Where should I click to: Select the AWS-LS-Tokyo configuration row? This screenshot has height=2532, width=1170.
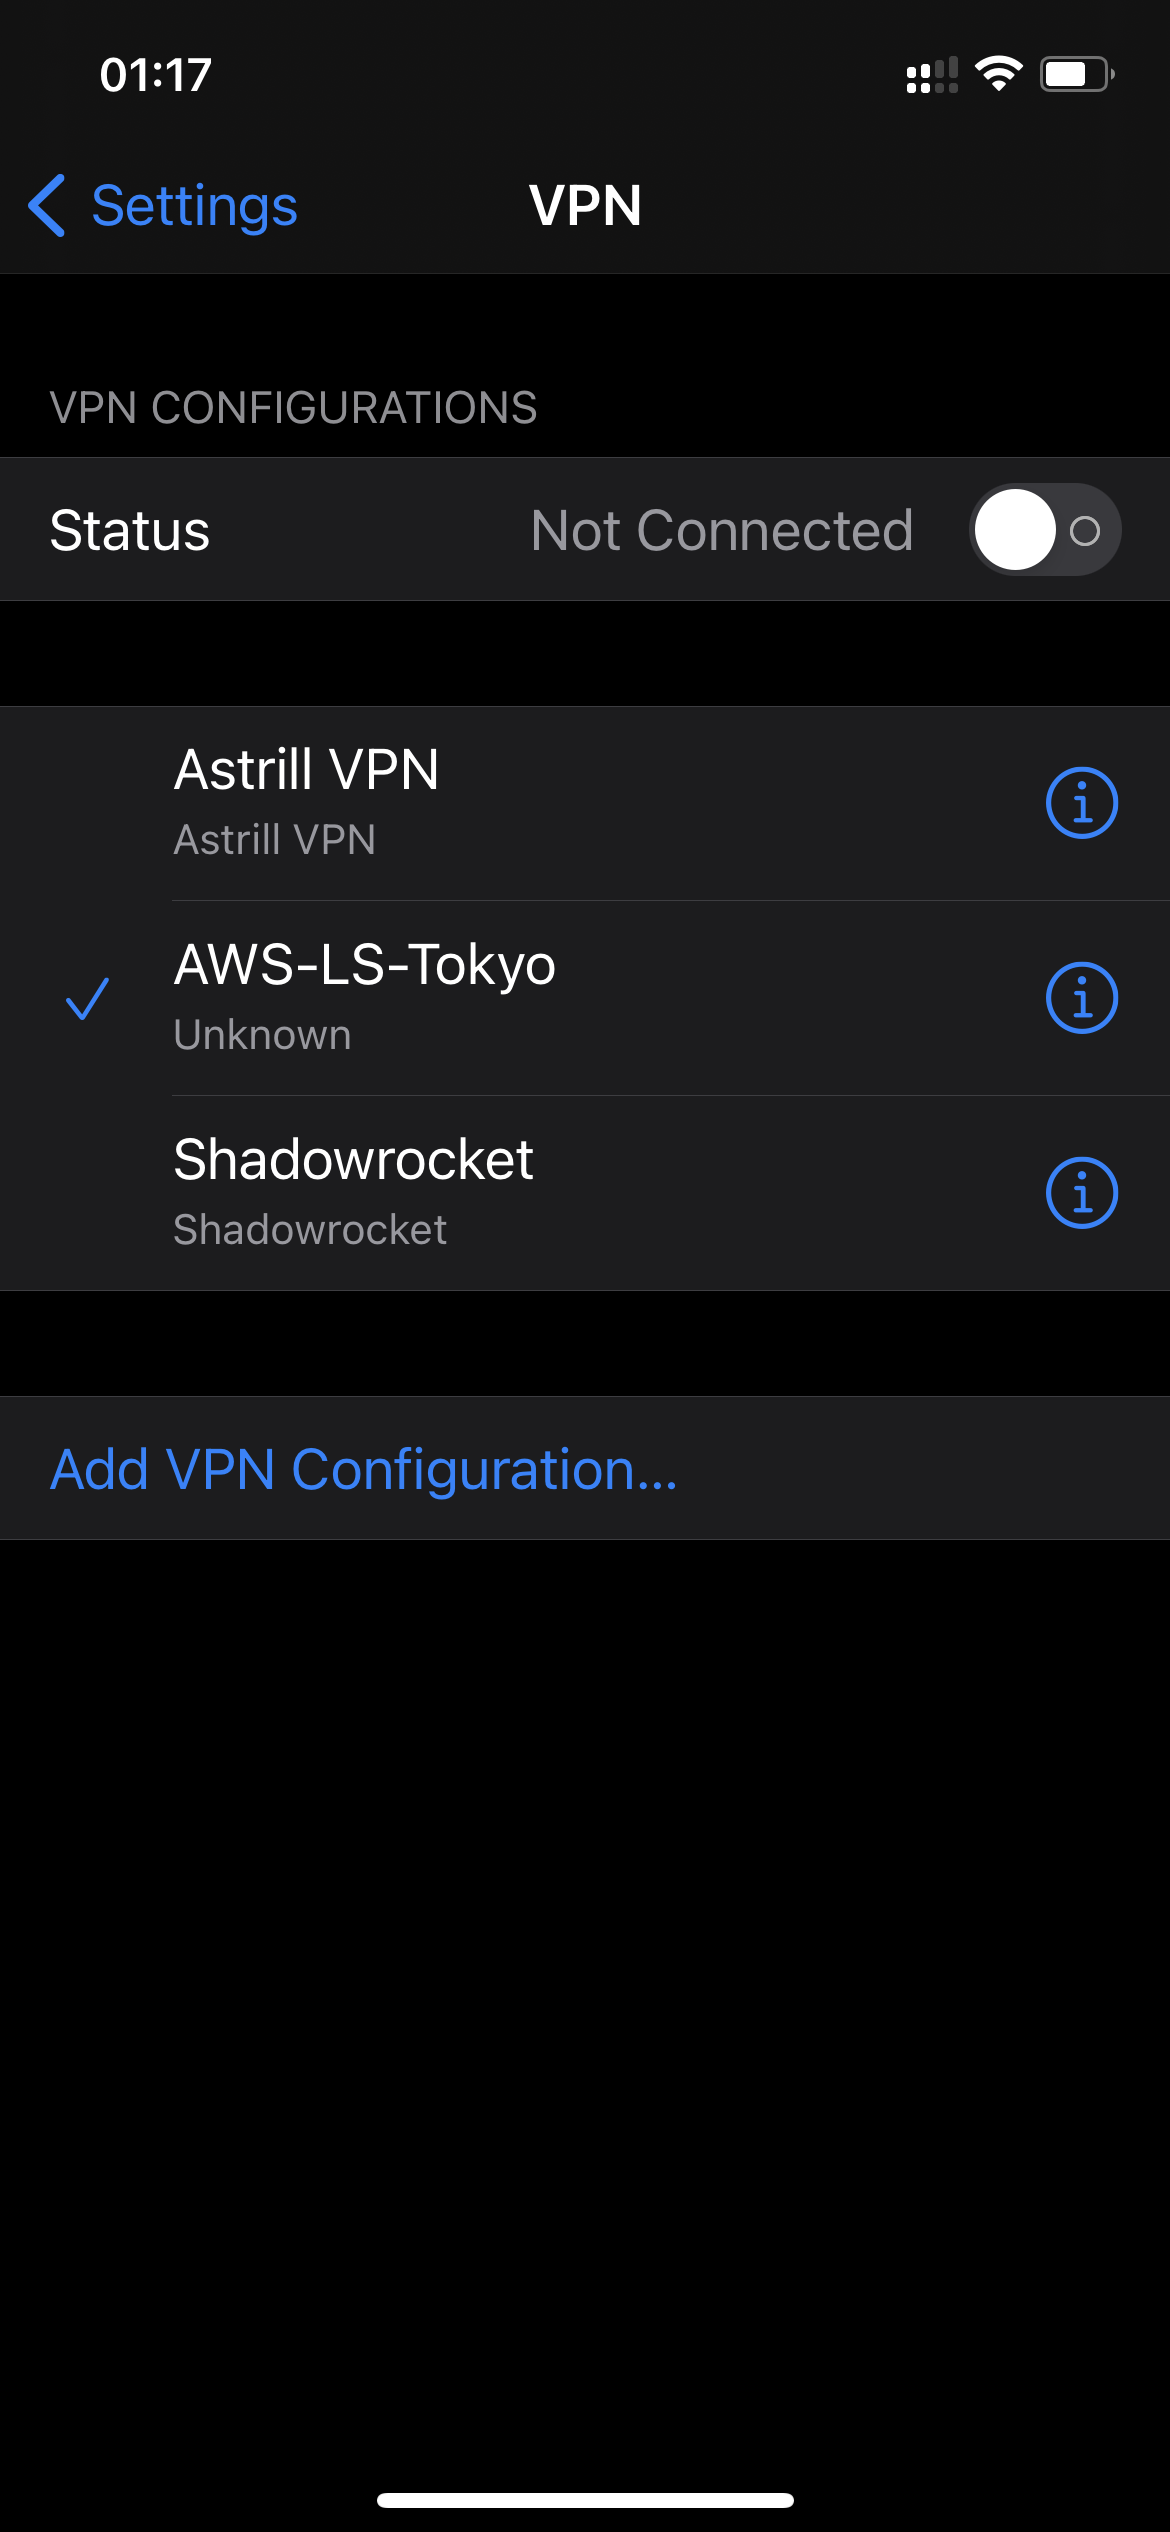(x=585, y=998)
